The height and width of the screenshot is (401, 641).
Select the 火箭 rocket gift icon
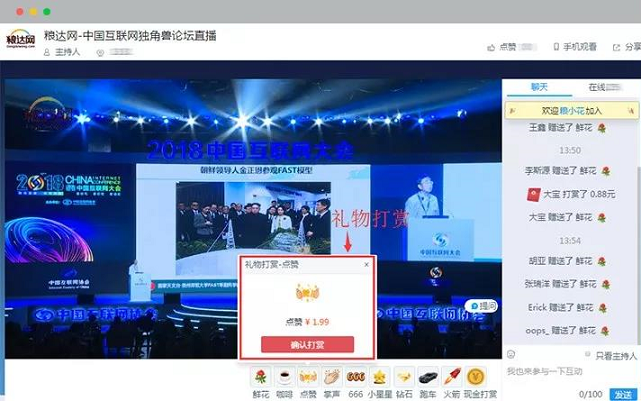452,377
